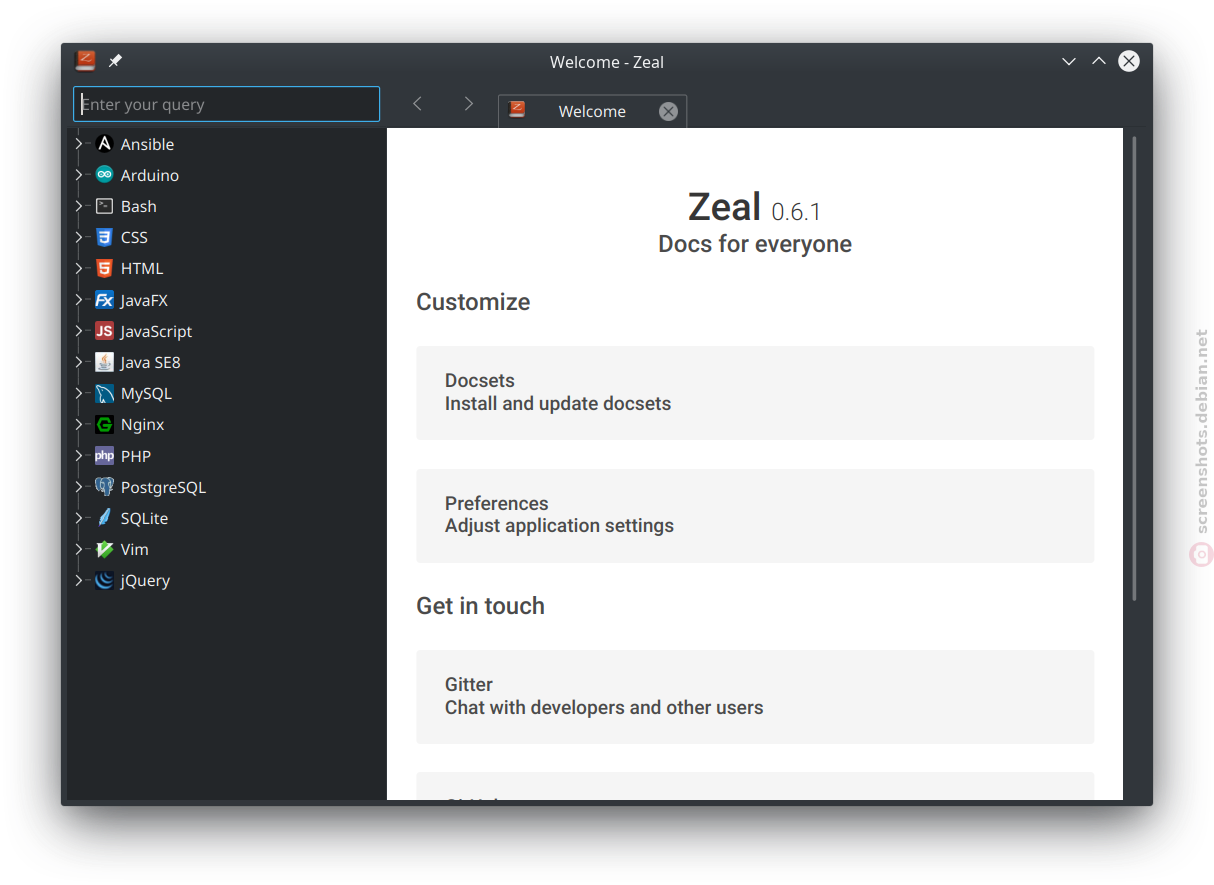Viewport: 1214px width, 885px height.
Task: Click the PHP docset icon
Action: click(x=104, y=456)
